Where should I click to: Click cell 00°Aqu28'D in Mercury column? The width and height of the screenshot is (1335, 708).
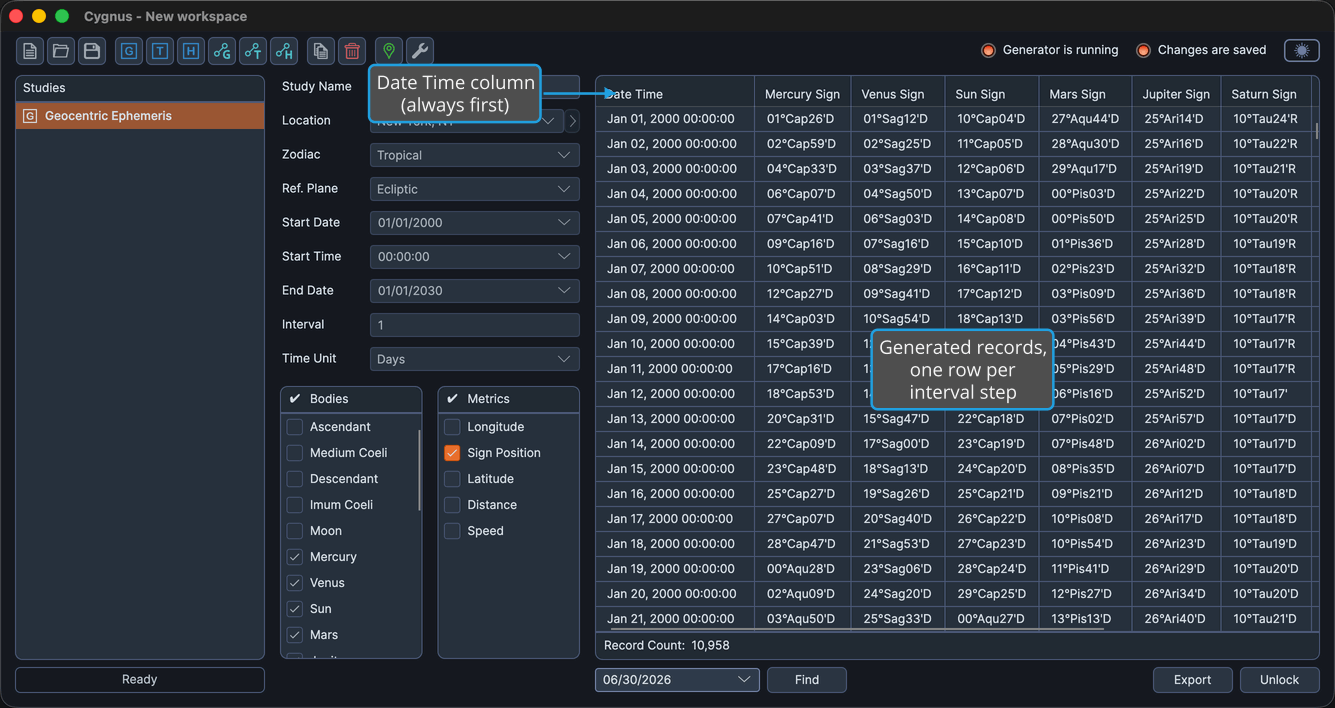(x=802, y=569)
